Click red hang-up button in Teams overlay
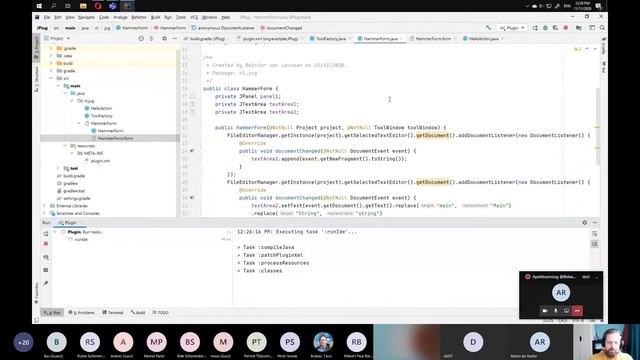Image resolution: width=640 pixels, height=360 pixels. pyautogui.click(x=577, y=311)
